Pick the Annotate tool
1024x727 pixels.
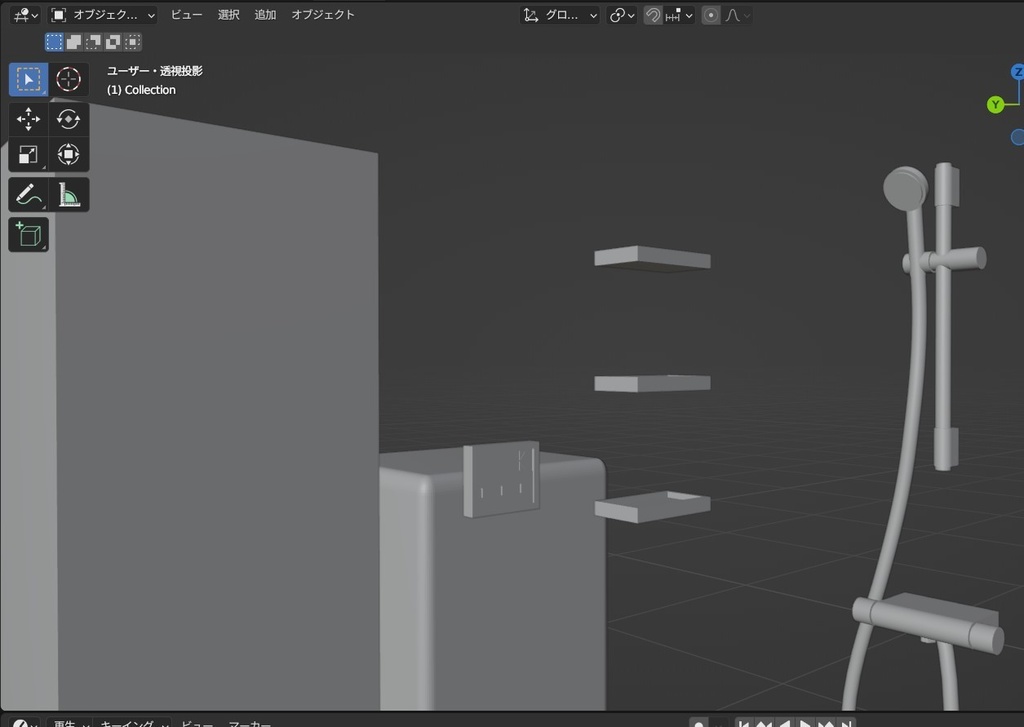27,195
